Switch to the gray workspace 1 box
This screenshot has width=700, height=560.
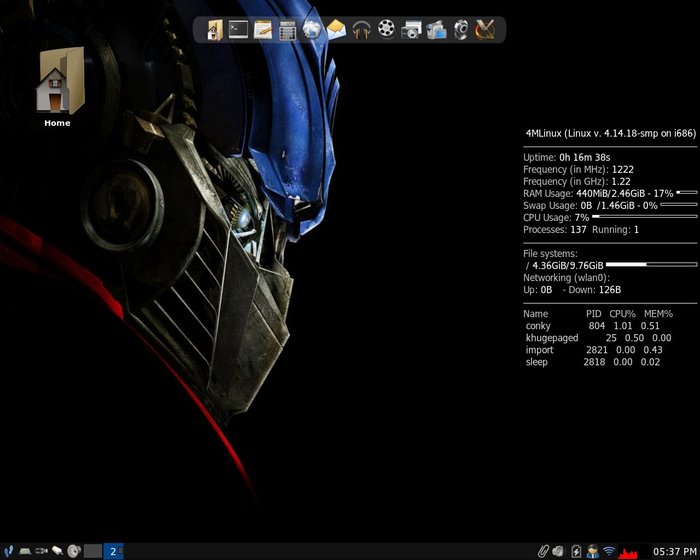[x=93, y=551]
